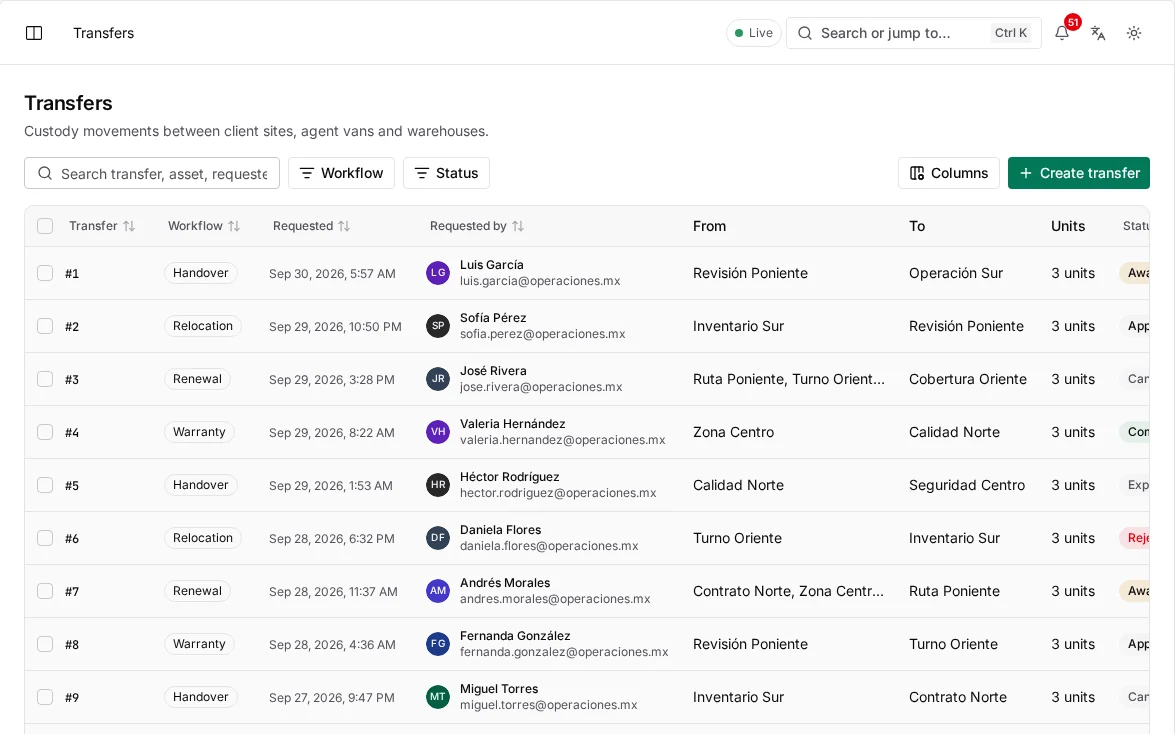1175x734 pixels.
Task: Click Relocation tag on transfer #2
Action: pyautogui.click(x=203, y=326)
